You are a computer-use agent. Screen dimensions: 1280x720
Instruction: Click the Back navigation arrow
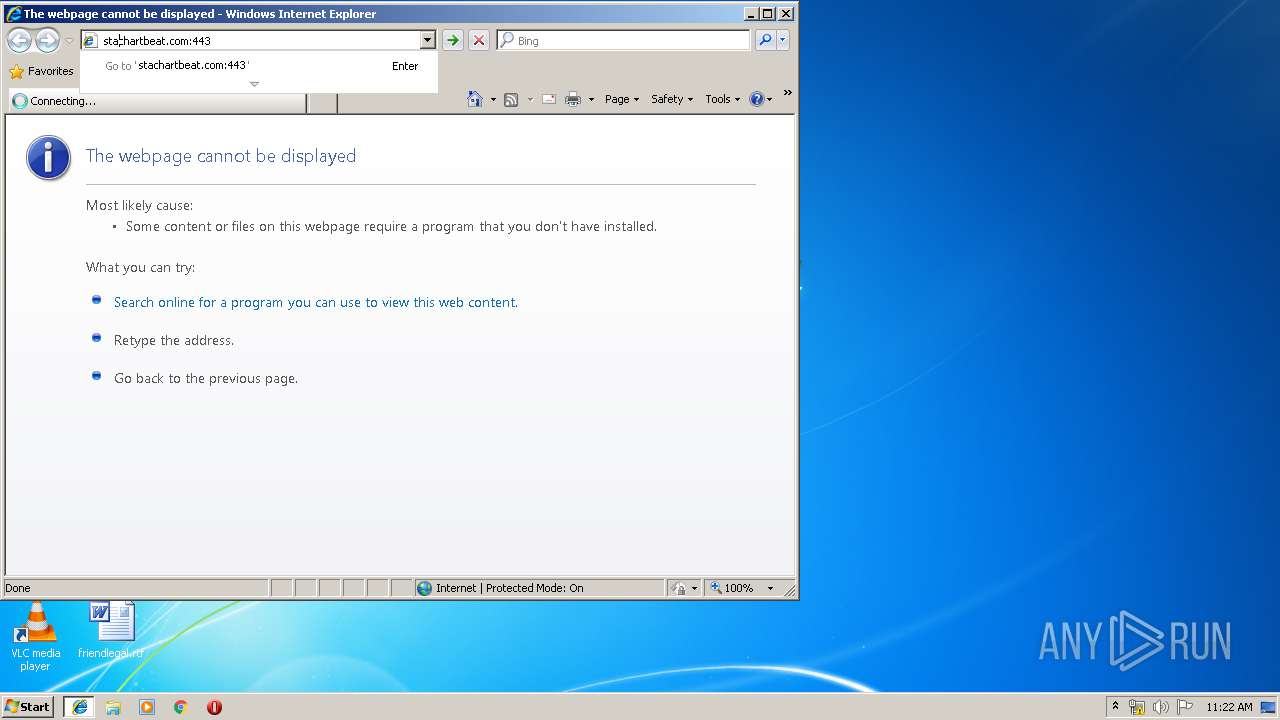pyautogui.click(x=19, y=40)
